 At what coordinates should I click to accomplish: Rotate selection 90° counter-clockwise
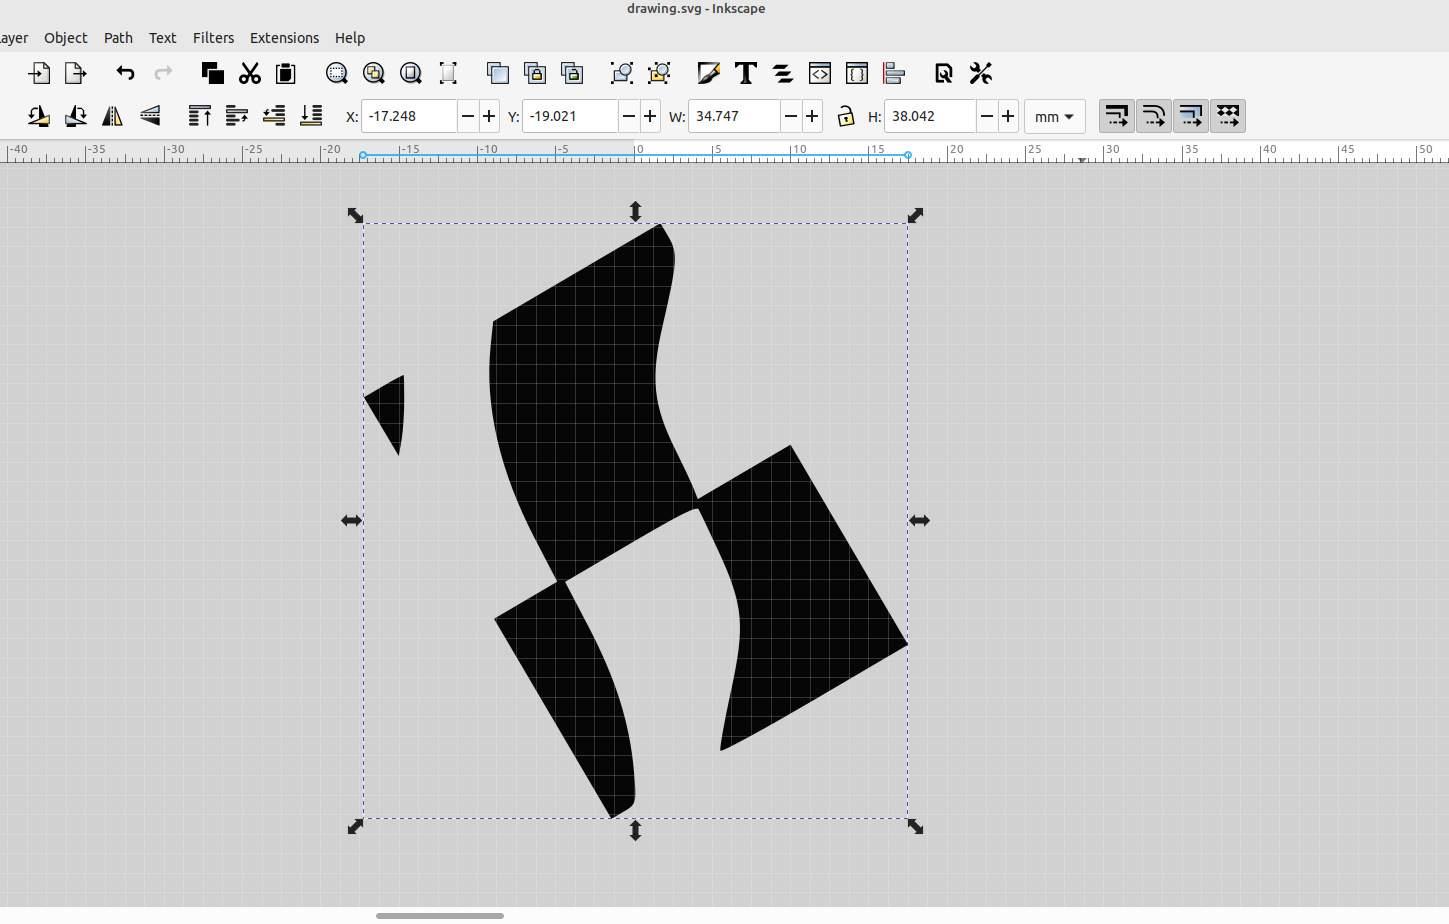pos(39,116)
